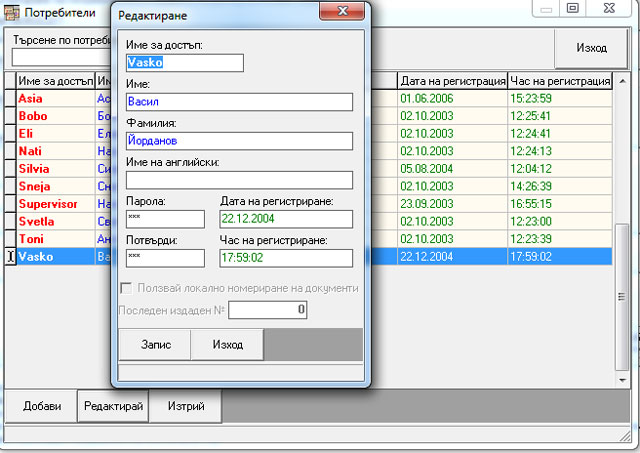Click the time cell 12:23:00
This screenshot has width=640, height=453.
click(560, 221)
